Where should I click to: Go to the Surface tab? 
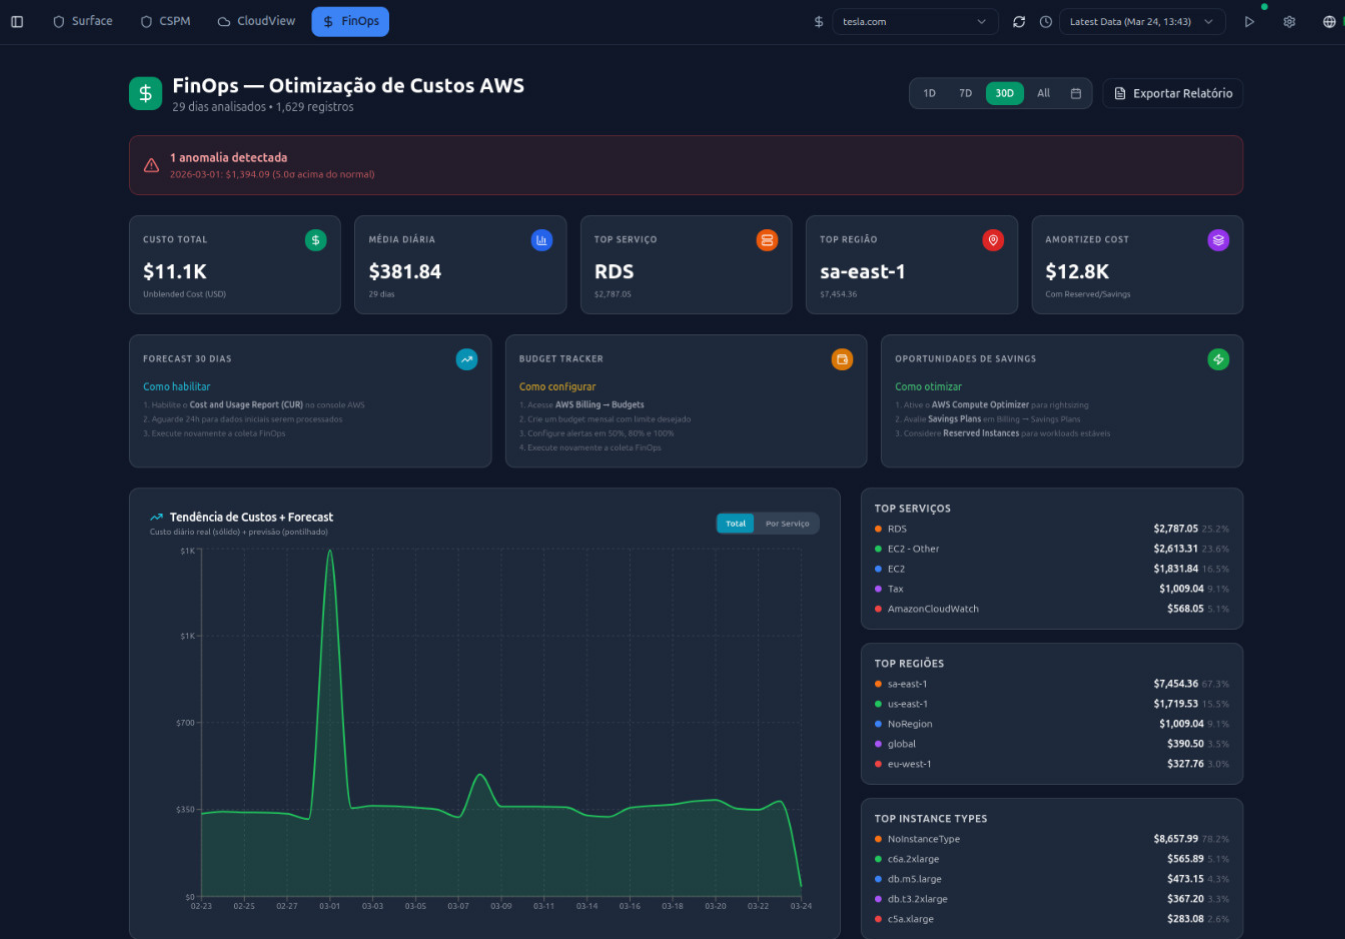pos(83,21)
